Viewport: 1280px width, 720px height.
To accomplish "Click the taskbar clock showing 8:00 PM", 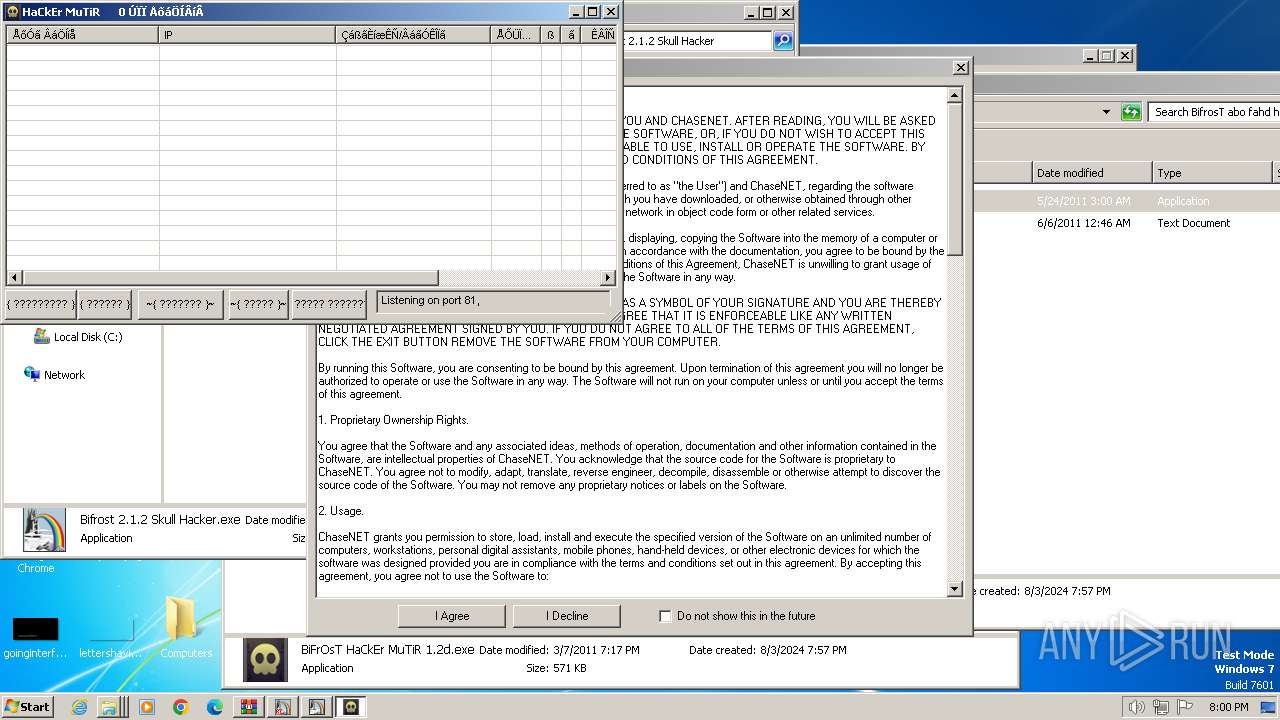I will tap(1227, 707).
